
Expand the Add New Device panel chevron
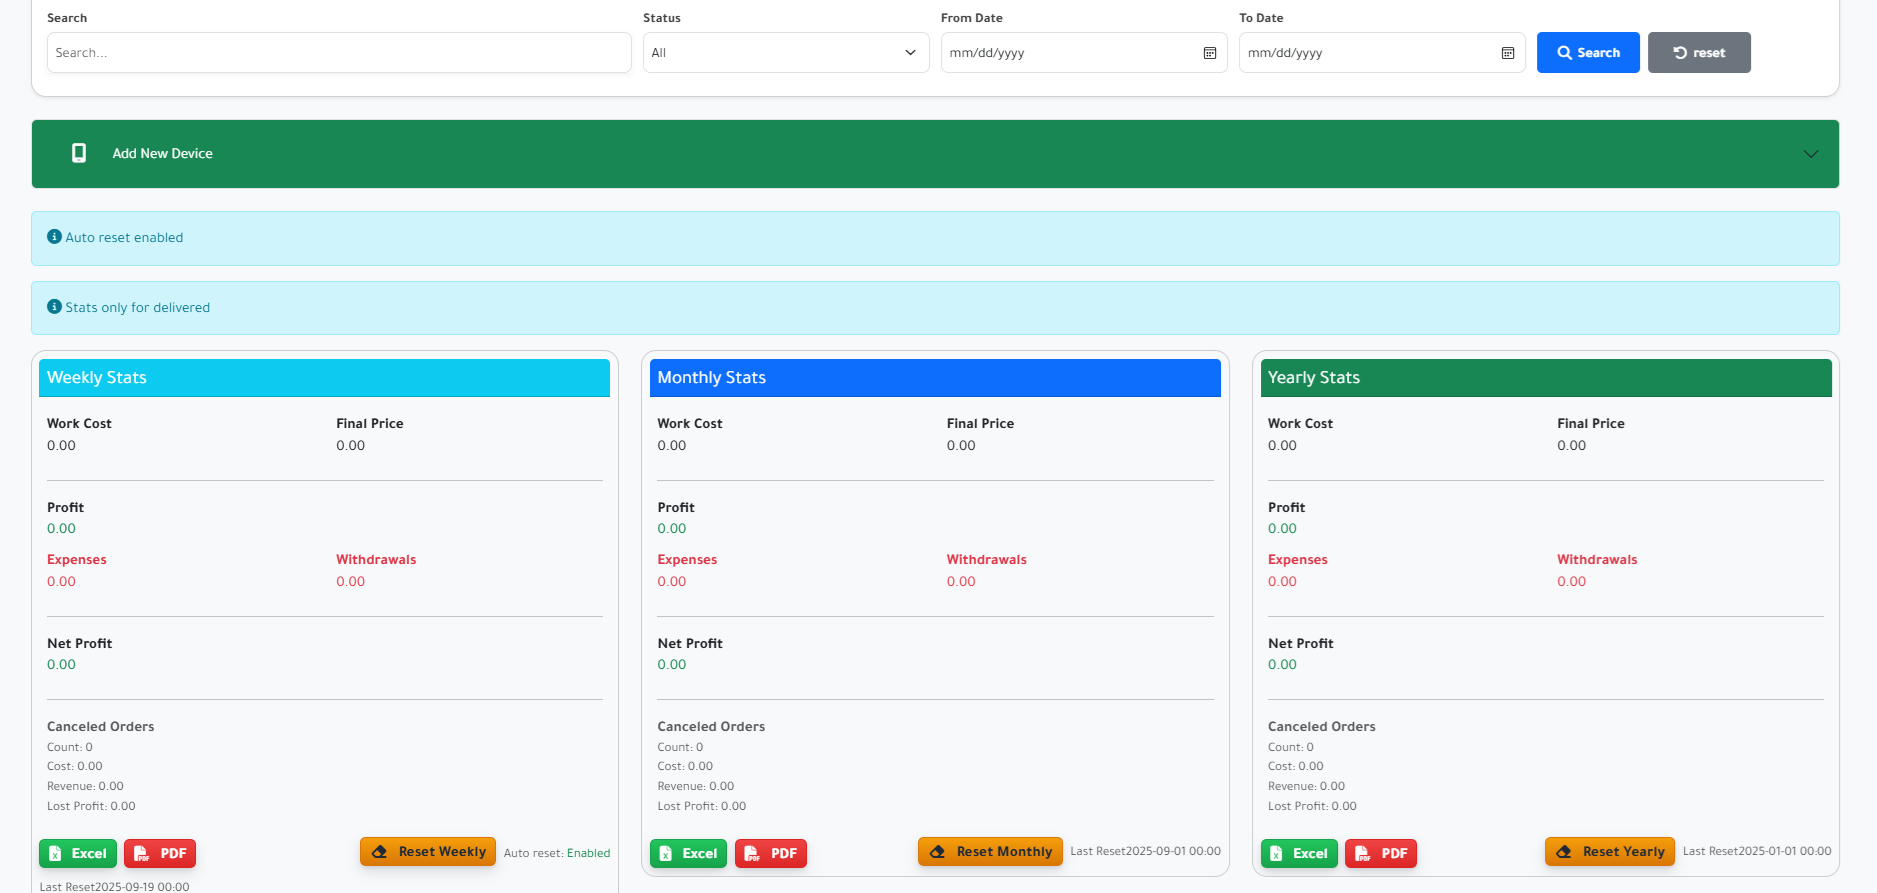(x=1810, y=154)
